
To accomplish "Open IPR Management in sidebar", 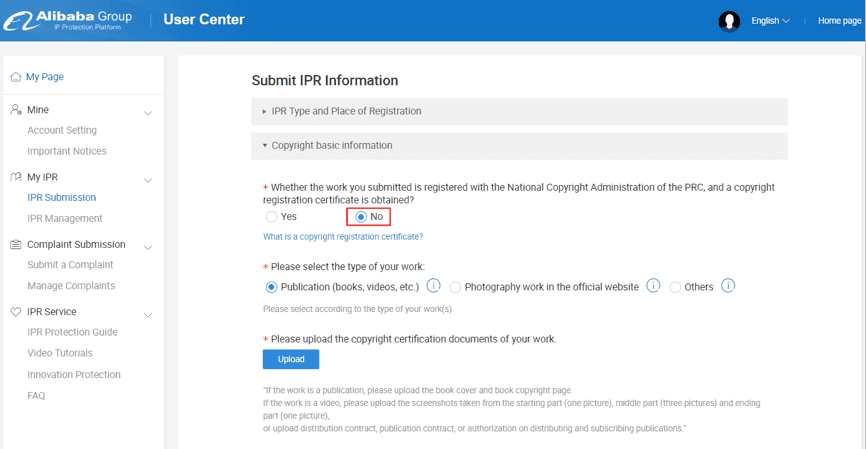I will (x=65, y=218).
